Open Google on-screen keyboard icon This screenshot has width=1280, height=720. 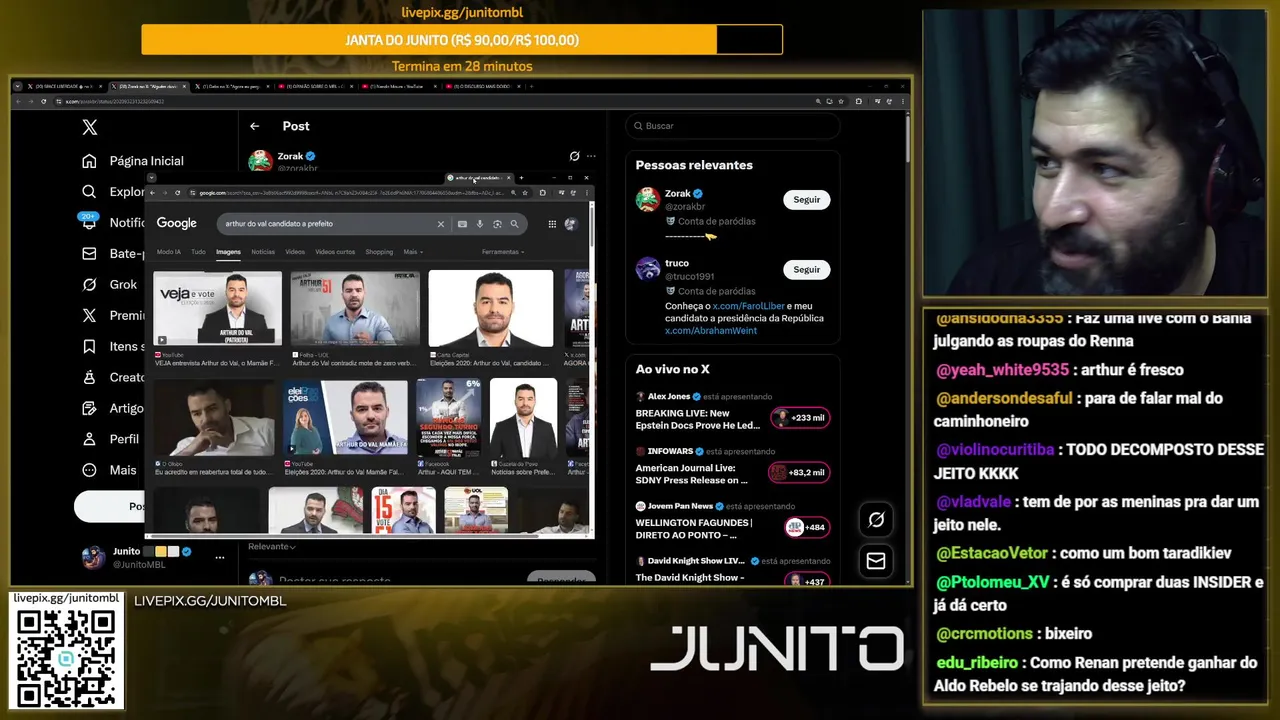(x=462, y=224)
